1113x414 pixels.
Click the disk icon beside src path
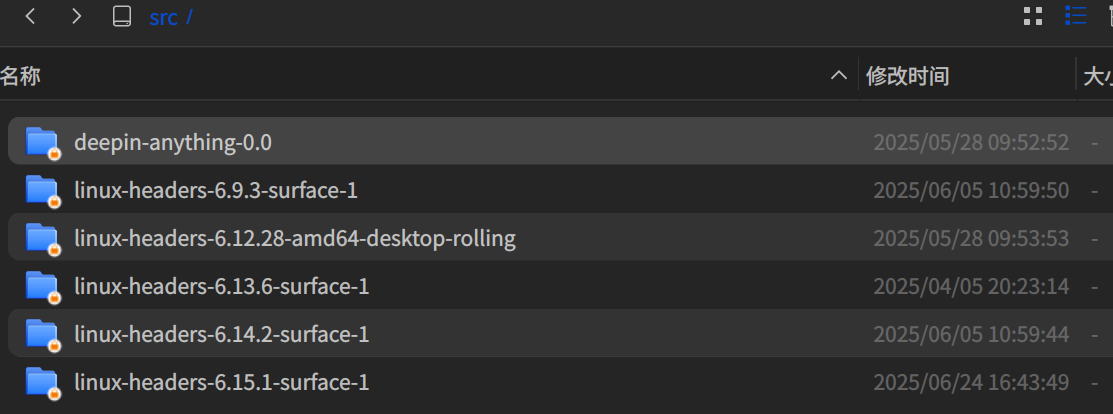122,16
